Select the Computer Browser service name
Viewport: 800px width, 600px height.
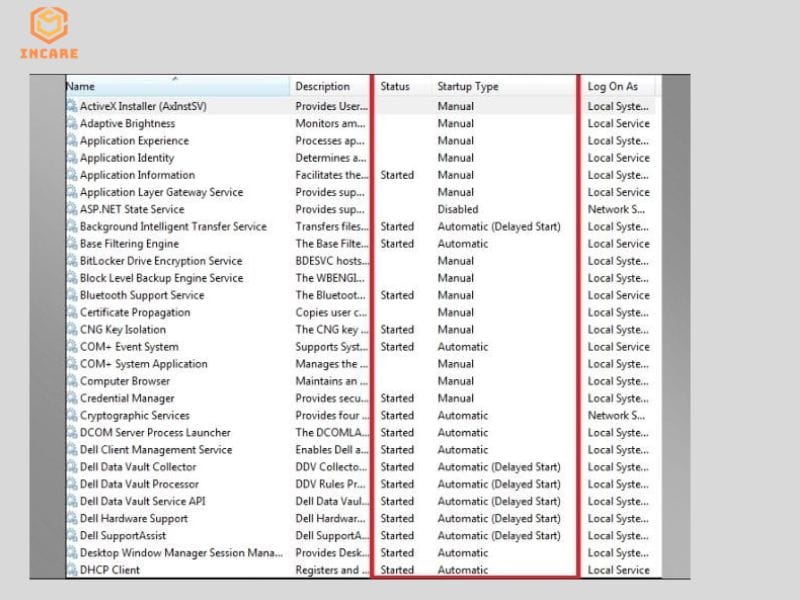tap(124, 381)
